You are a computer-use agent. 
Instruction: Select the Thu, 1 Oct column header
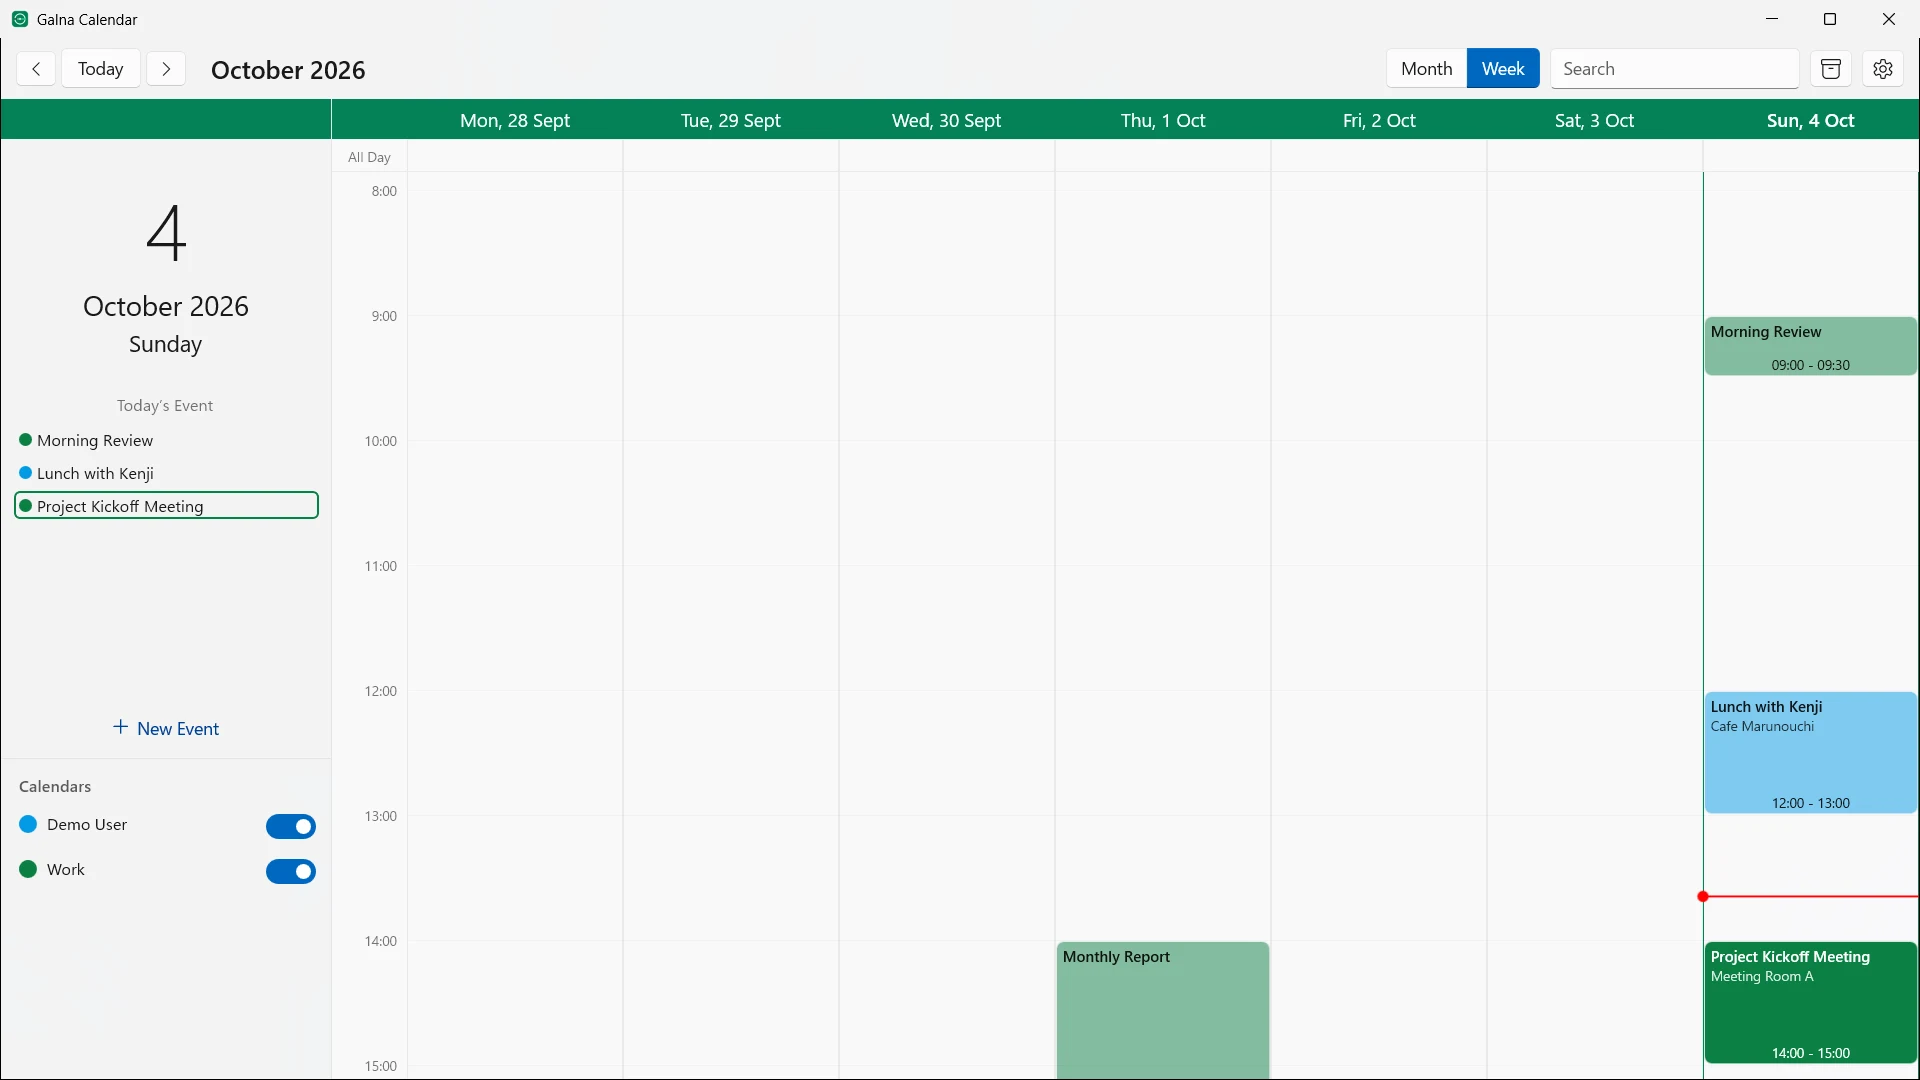1163,120
